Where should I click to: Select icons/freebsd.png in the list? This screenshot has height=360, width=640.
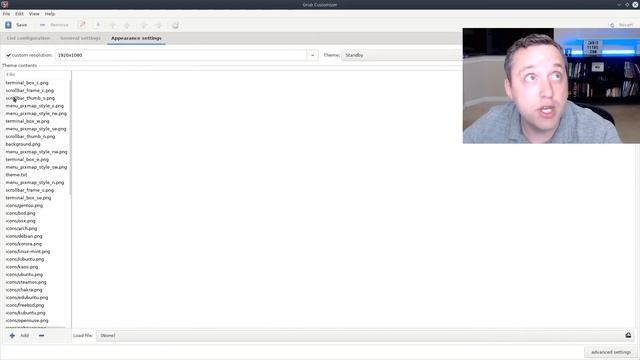25,305
